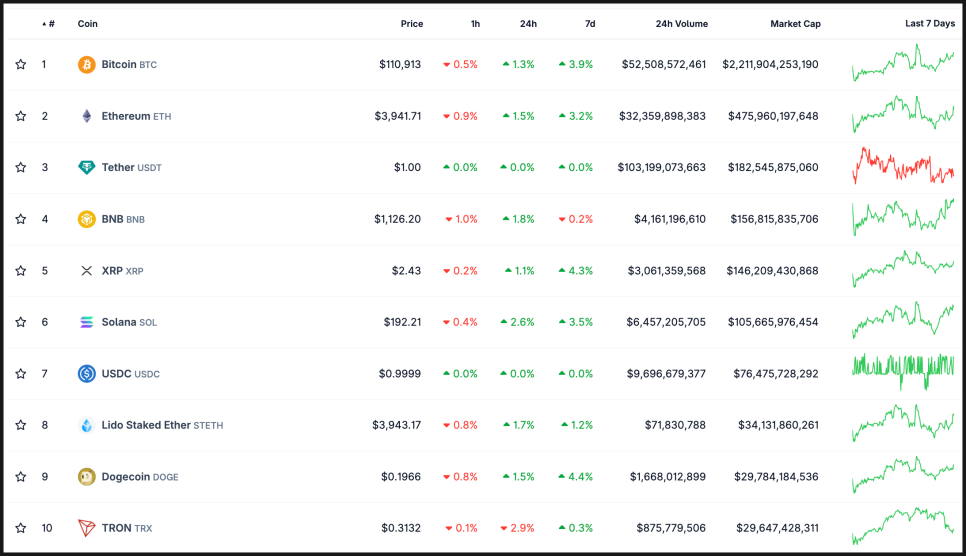Image resolution: width=966 pixels, height=556 pixels.
Task: Click the XRP logo icon
Action: pyautogui.click(x=87, y=271)
